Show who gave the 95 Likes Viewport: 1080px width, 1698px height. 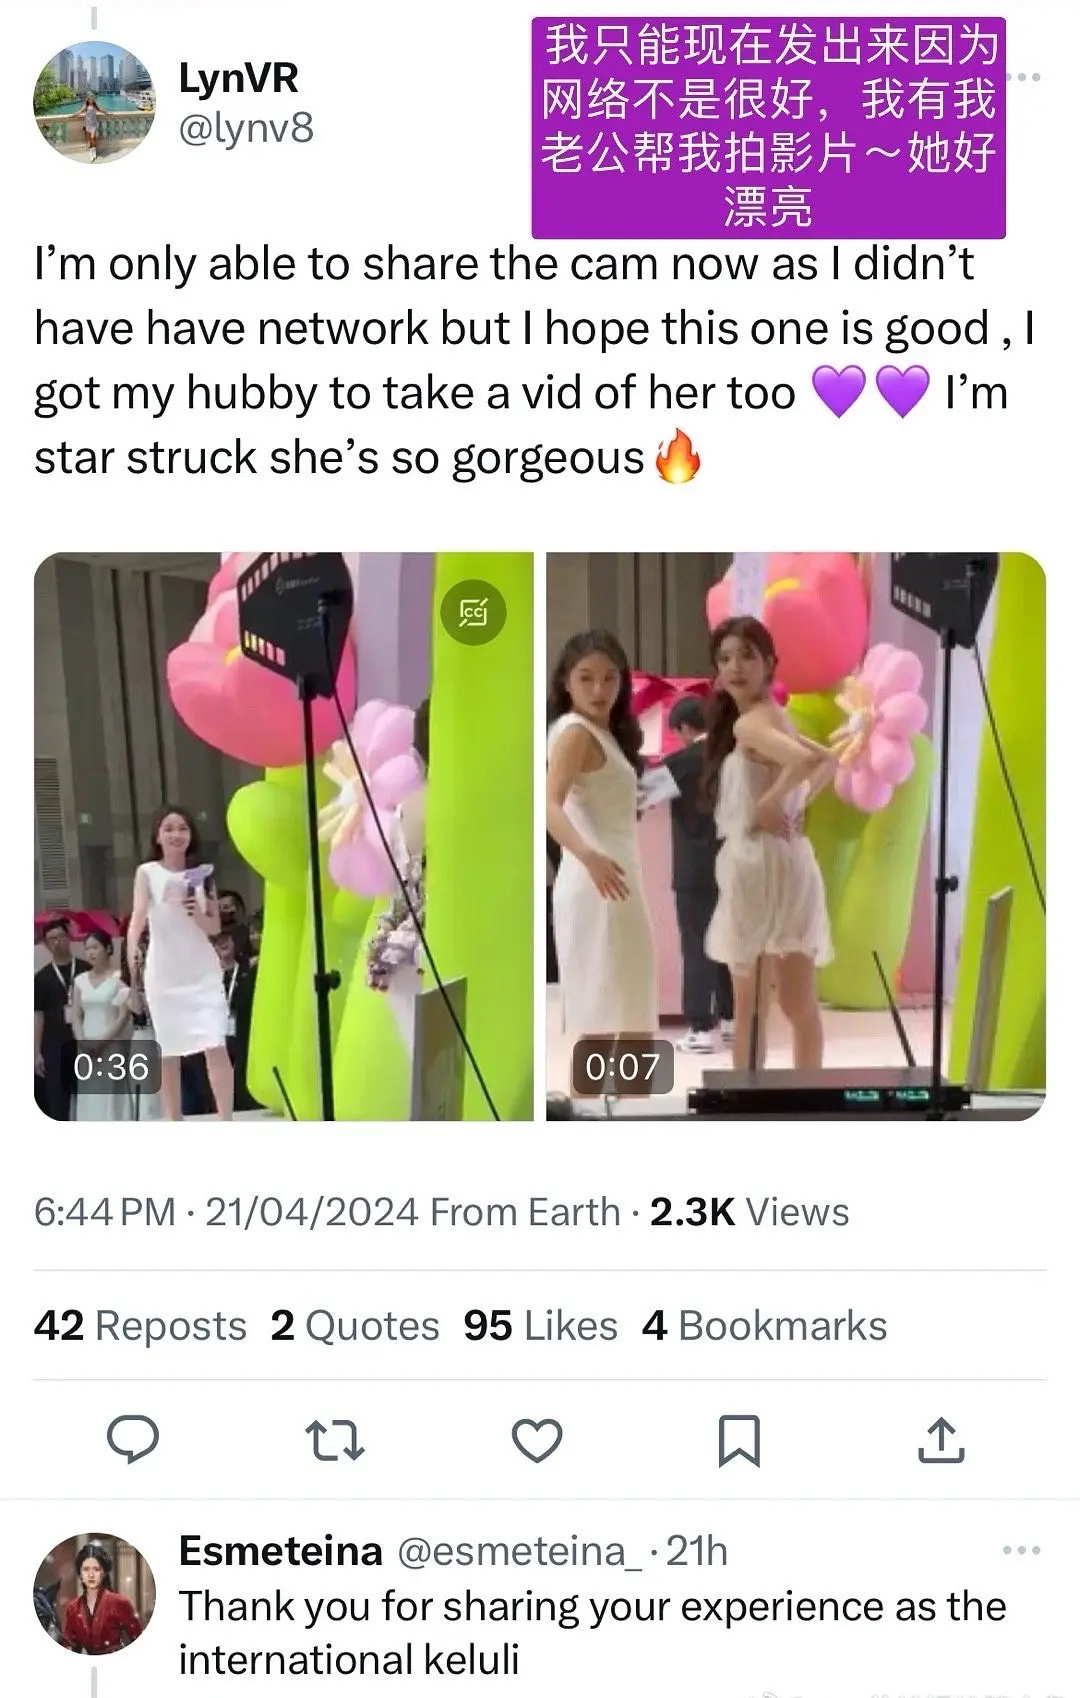click(540, 1326)
